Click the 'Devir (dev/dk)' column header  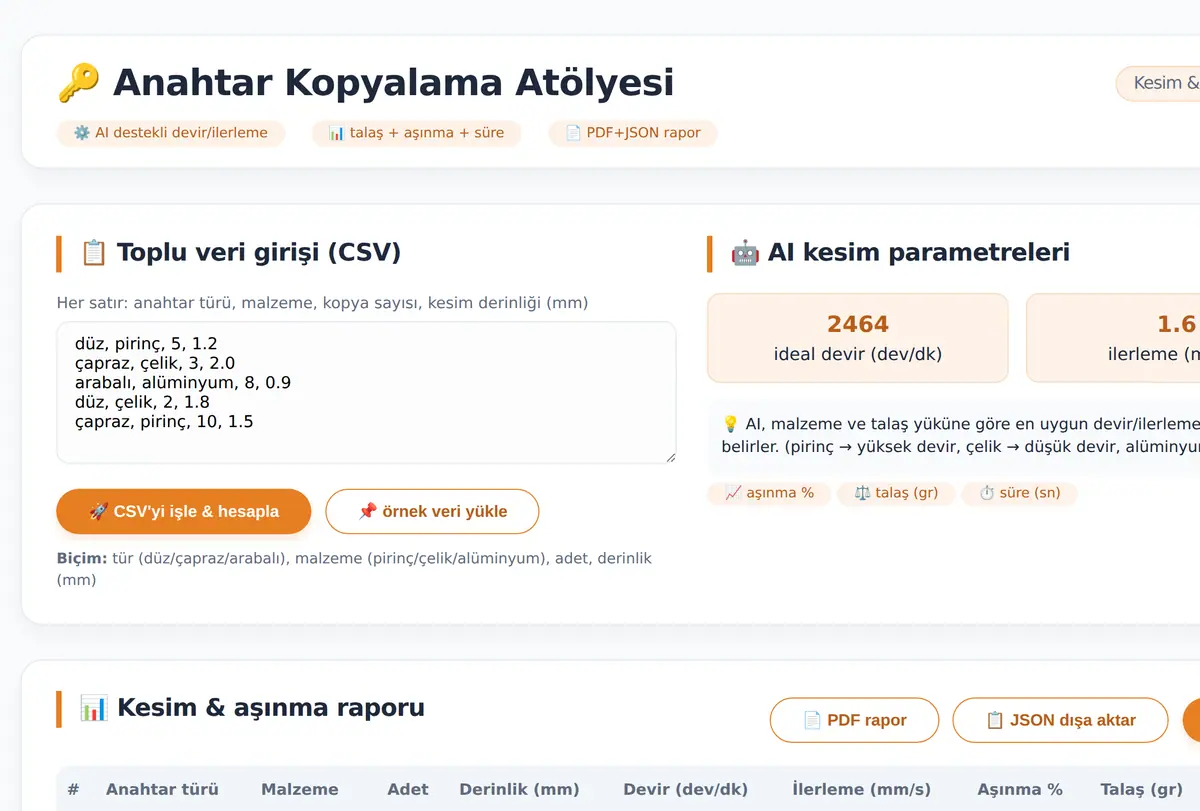coord(686,789)
